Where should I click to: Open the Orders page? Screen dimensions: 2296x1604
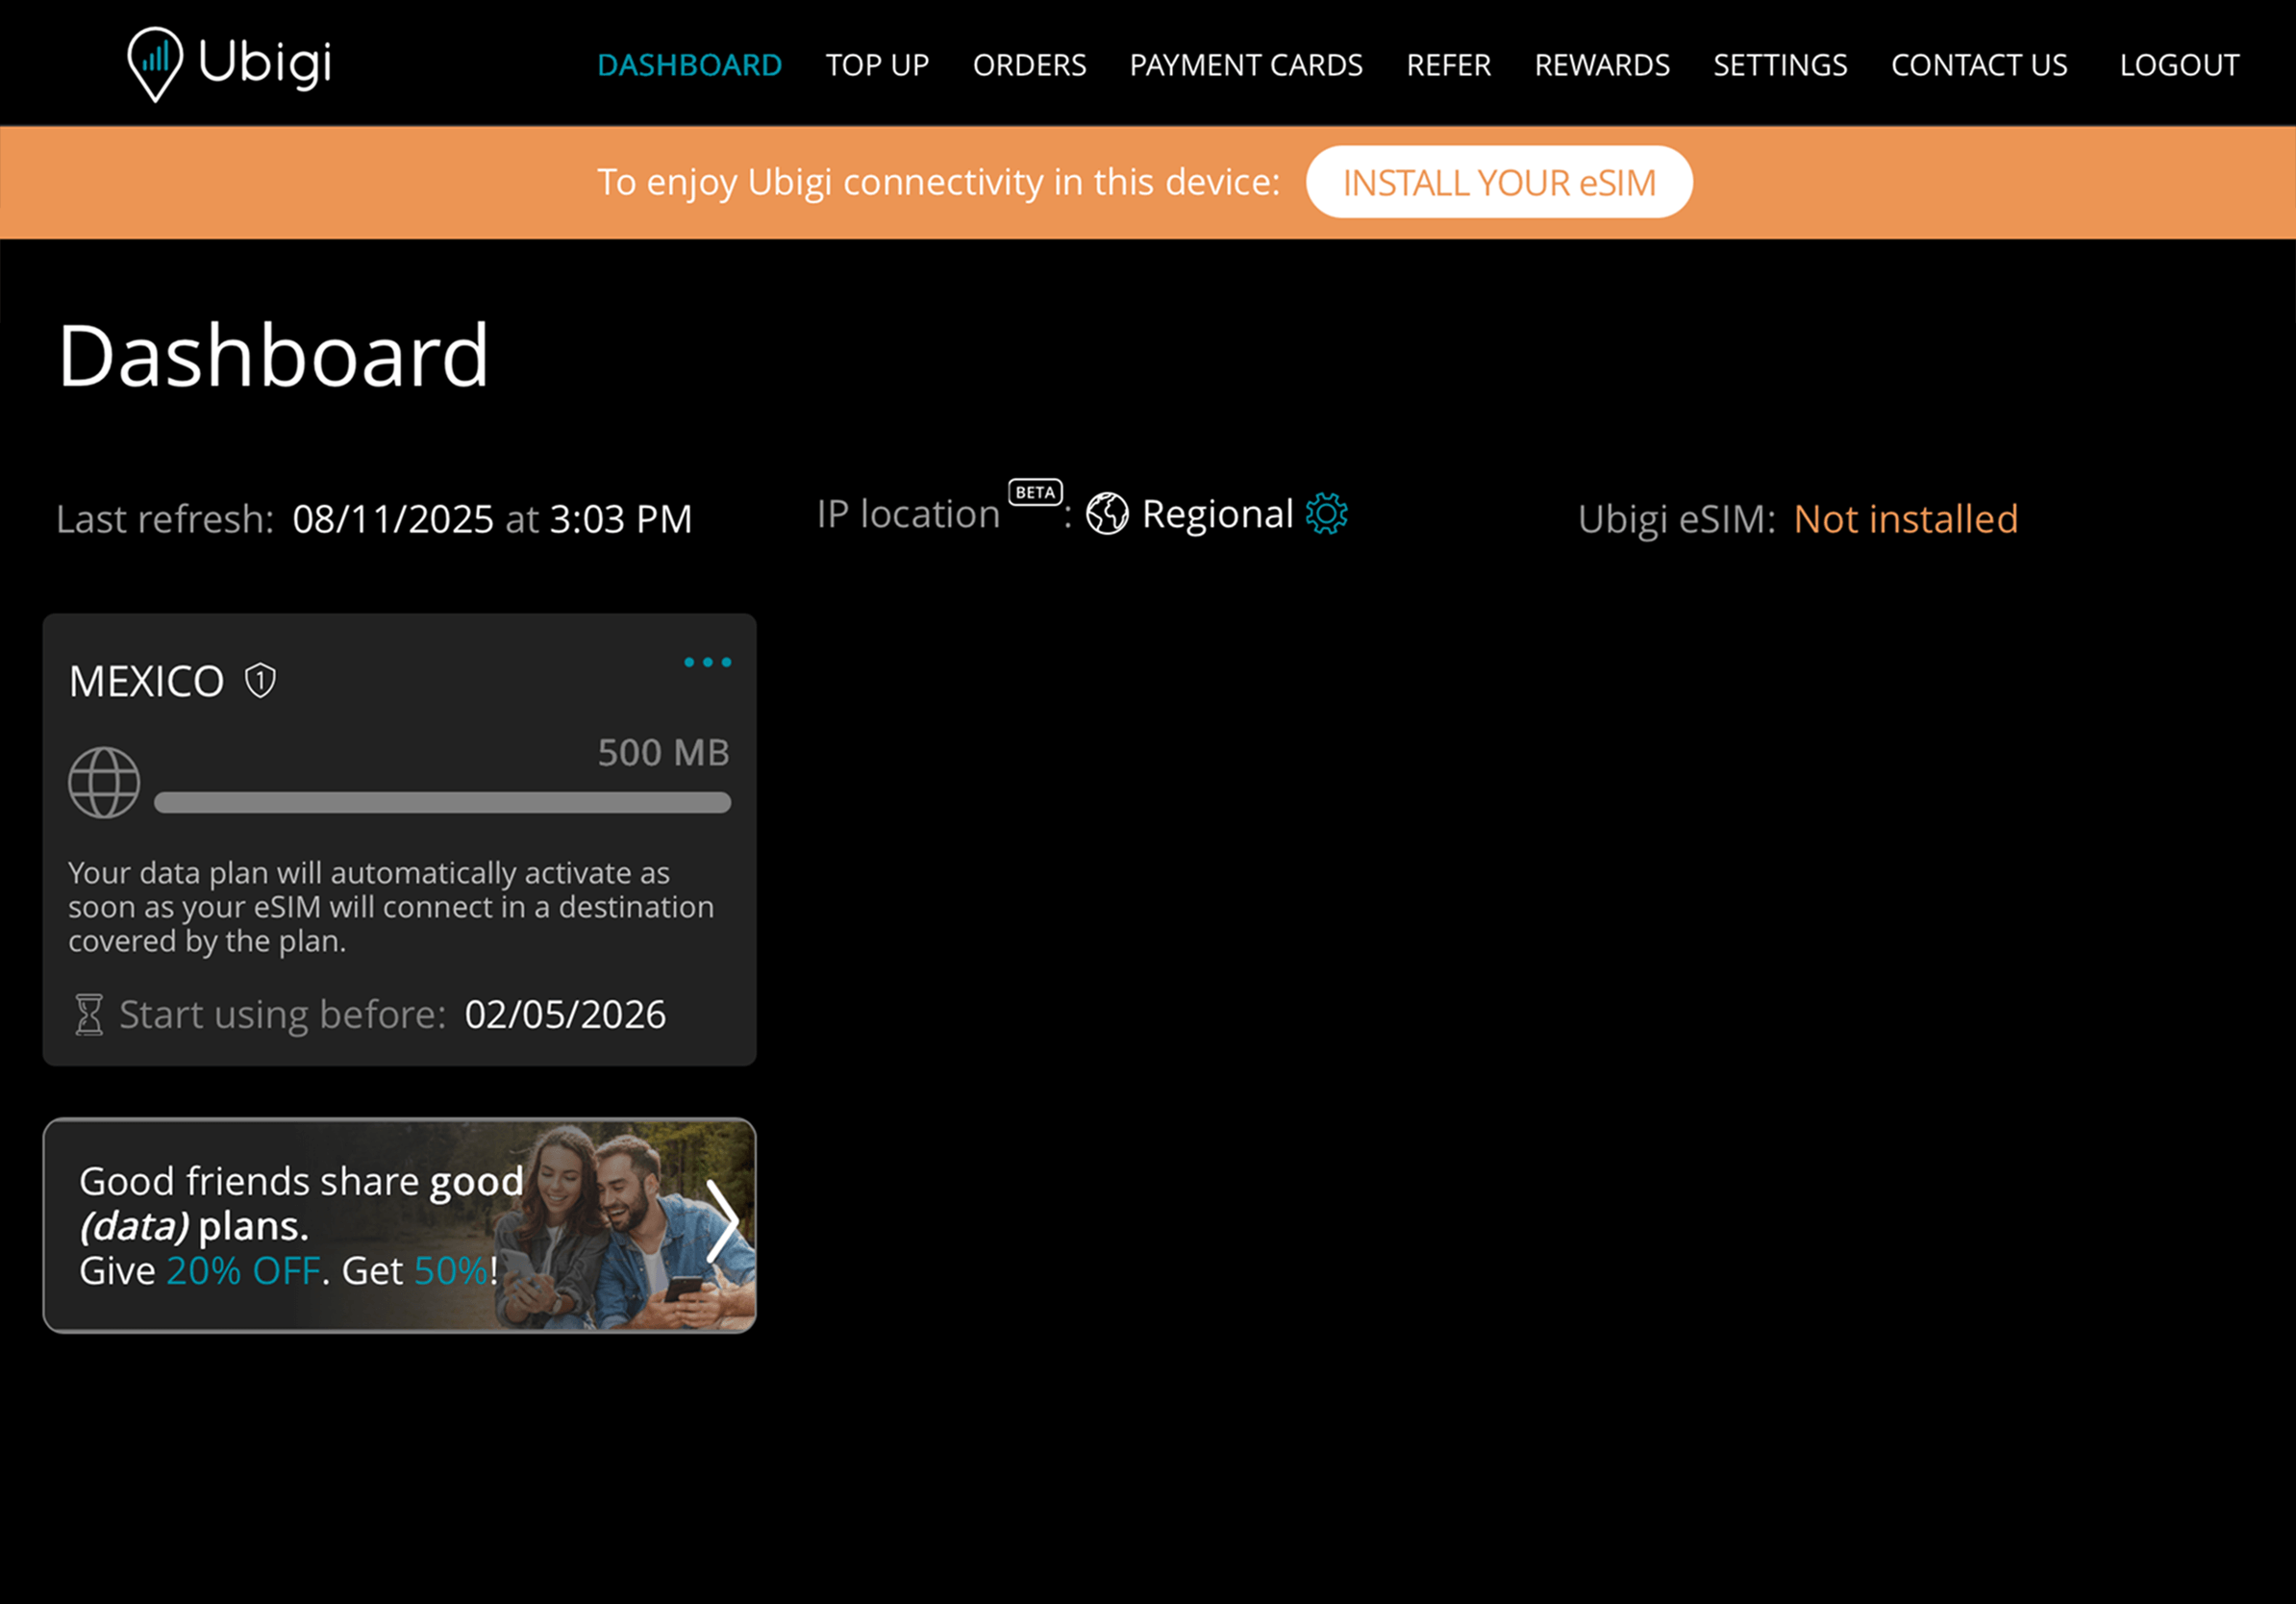[1029, 65]
